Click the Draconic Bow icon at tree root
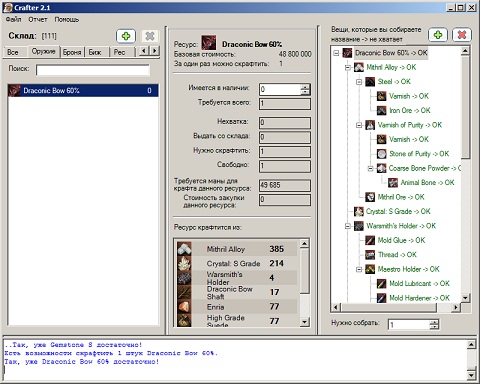This screenshot has width=480, height=384. tap(347, 53)
